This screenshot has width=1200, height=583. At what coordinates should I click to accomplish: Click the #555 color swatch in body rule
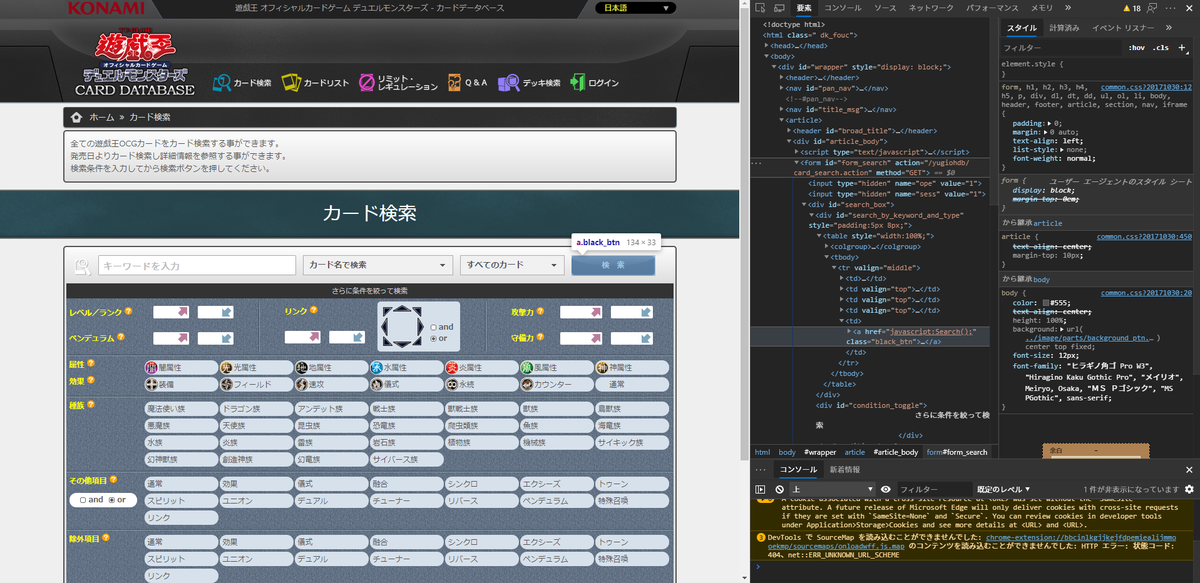[x=1046, y=302]
